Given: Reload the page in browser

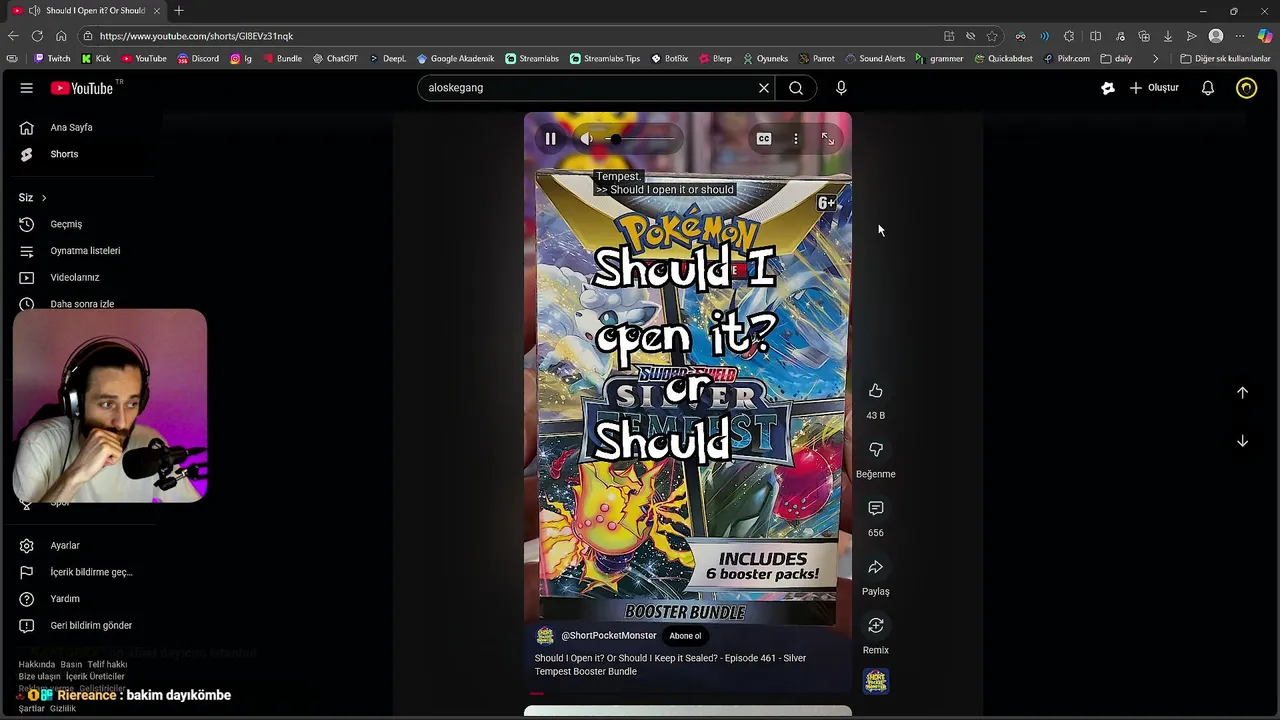Looking at the screenshot, I should point(37,36).
